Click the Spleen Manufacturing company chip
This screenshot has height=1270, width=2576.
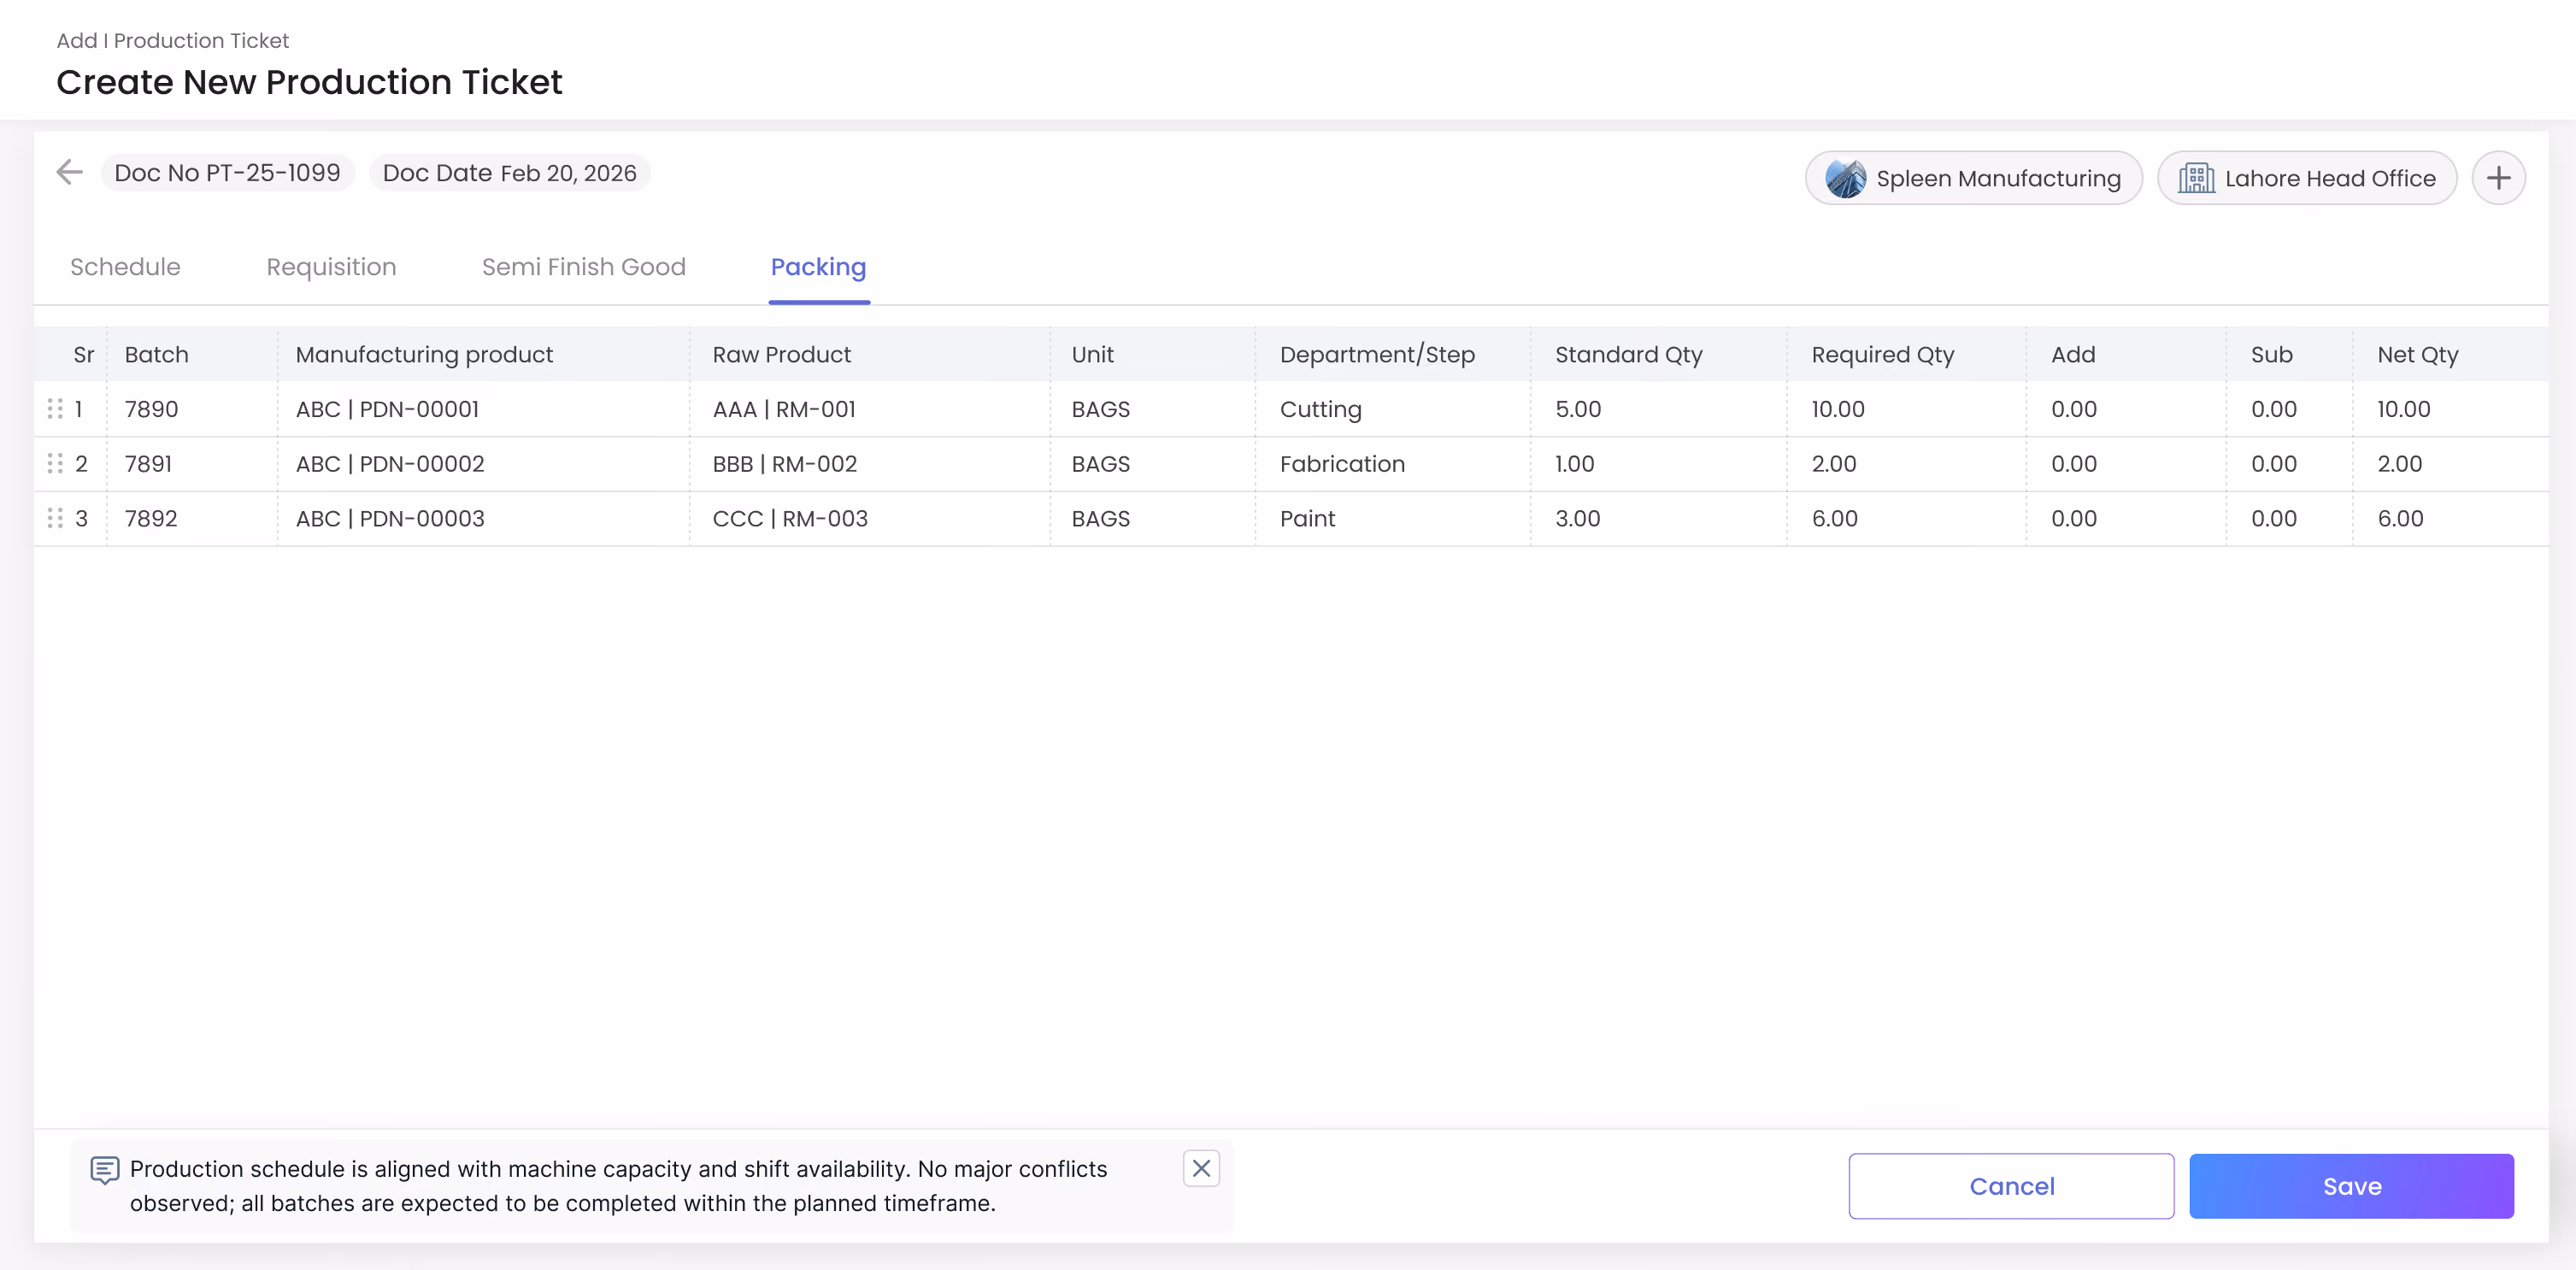[x=1973, y=178]
